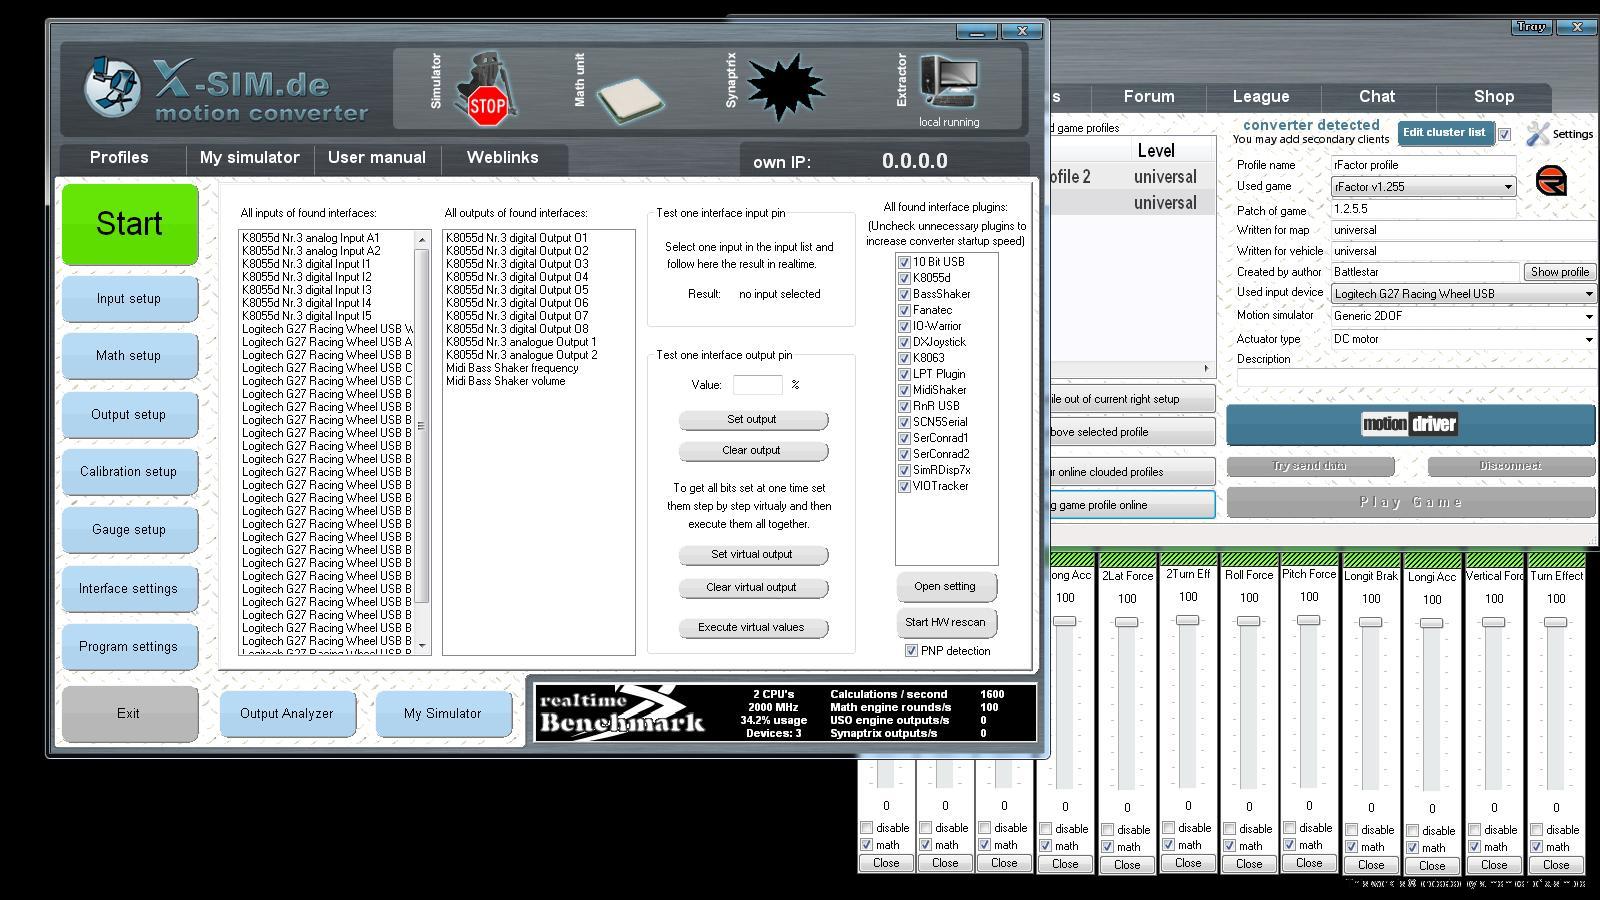Toggle checkbox next to Edit cluster list
Image resolution: width=1600 pixels, height=900 pixels.
click(1504, 134)
